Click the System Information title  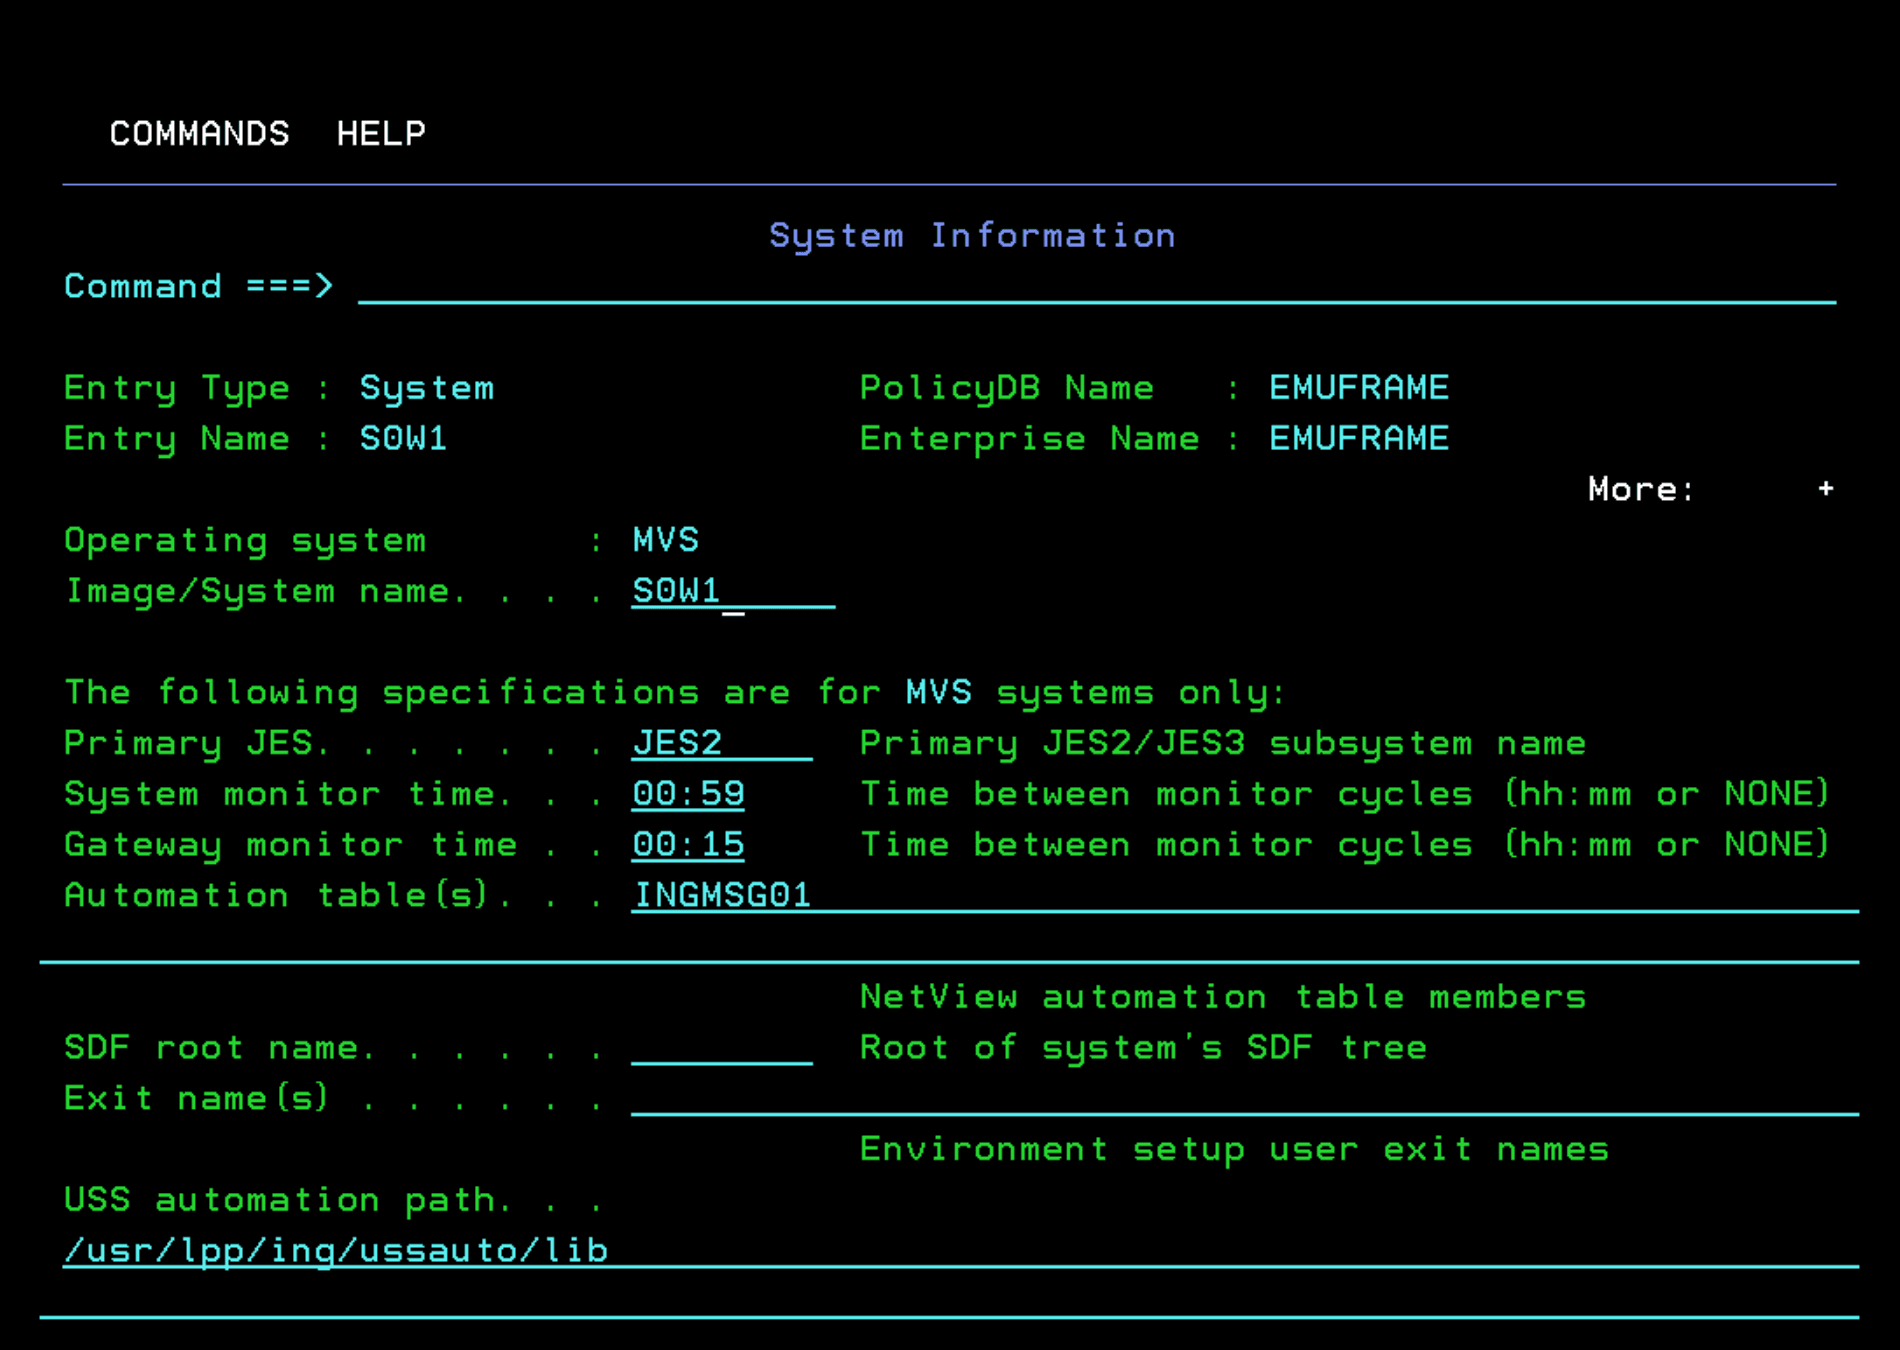[972, 235]
